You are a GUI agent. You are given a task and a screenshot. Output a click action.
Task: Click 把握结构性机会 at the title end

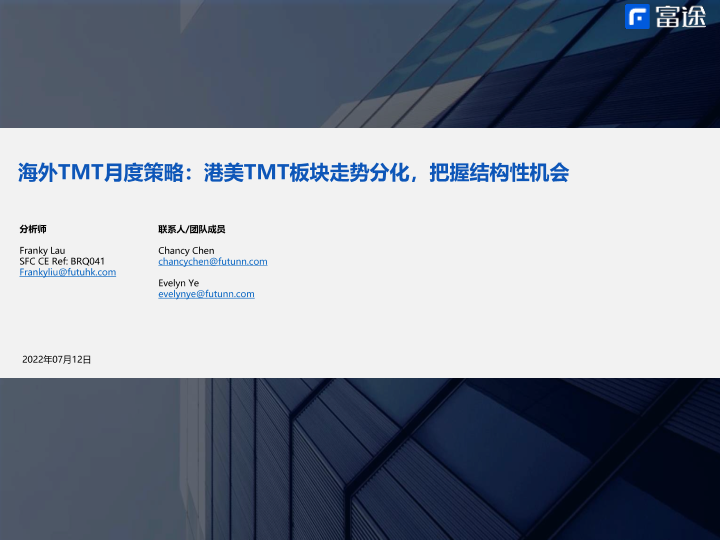tap(498, 173)
